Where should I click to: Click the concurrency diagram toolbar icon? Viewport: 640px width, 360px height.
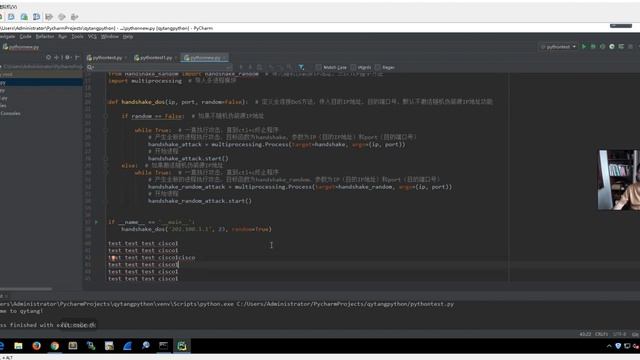point(621,47)
